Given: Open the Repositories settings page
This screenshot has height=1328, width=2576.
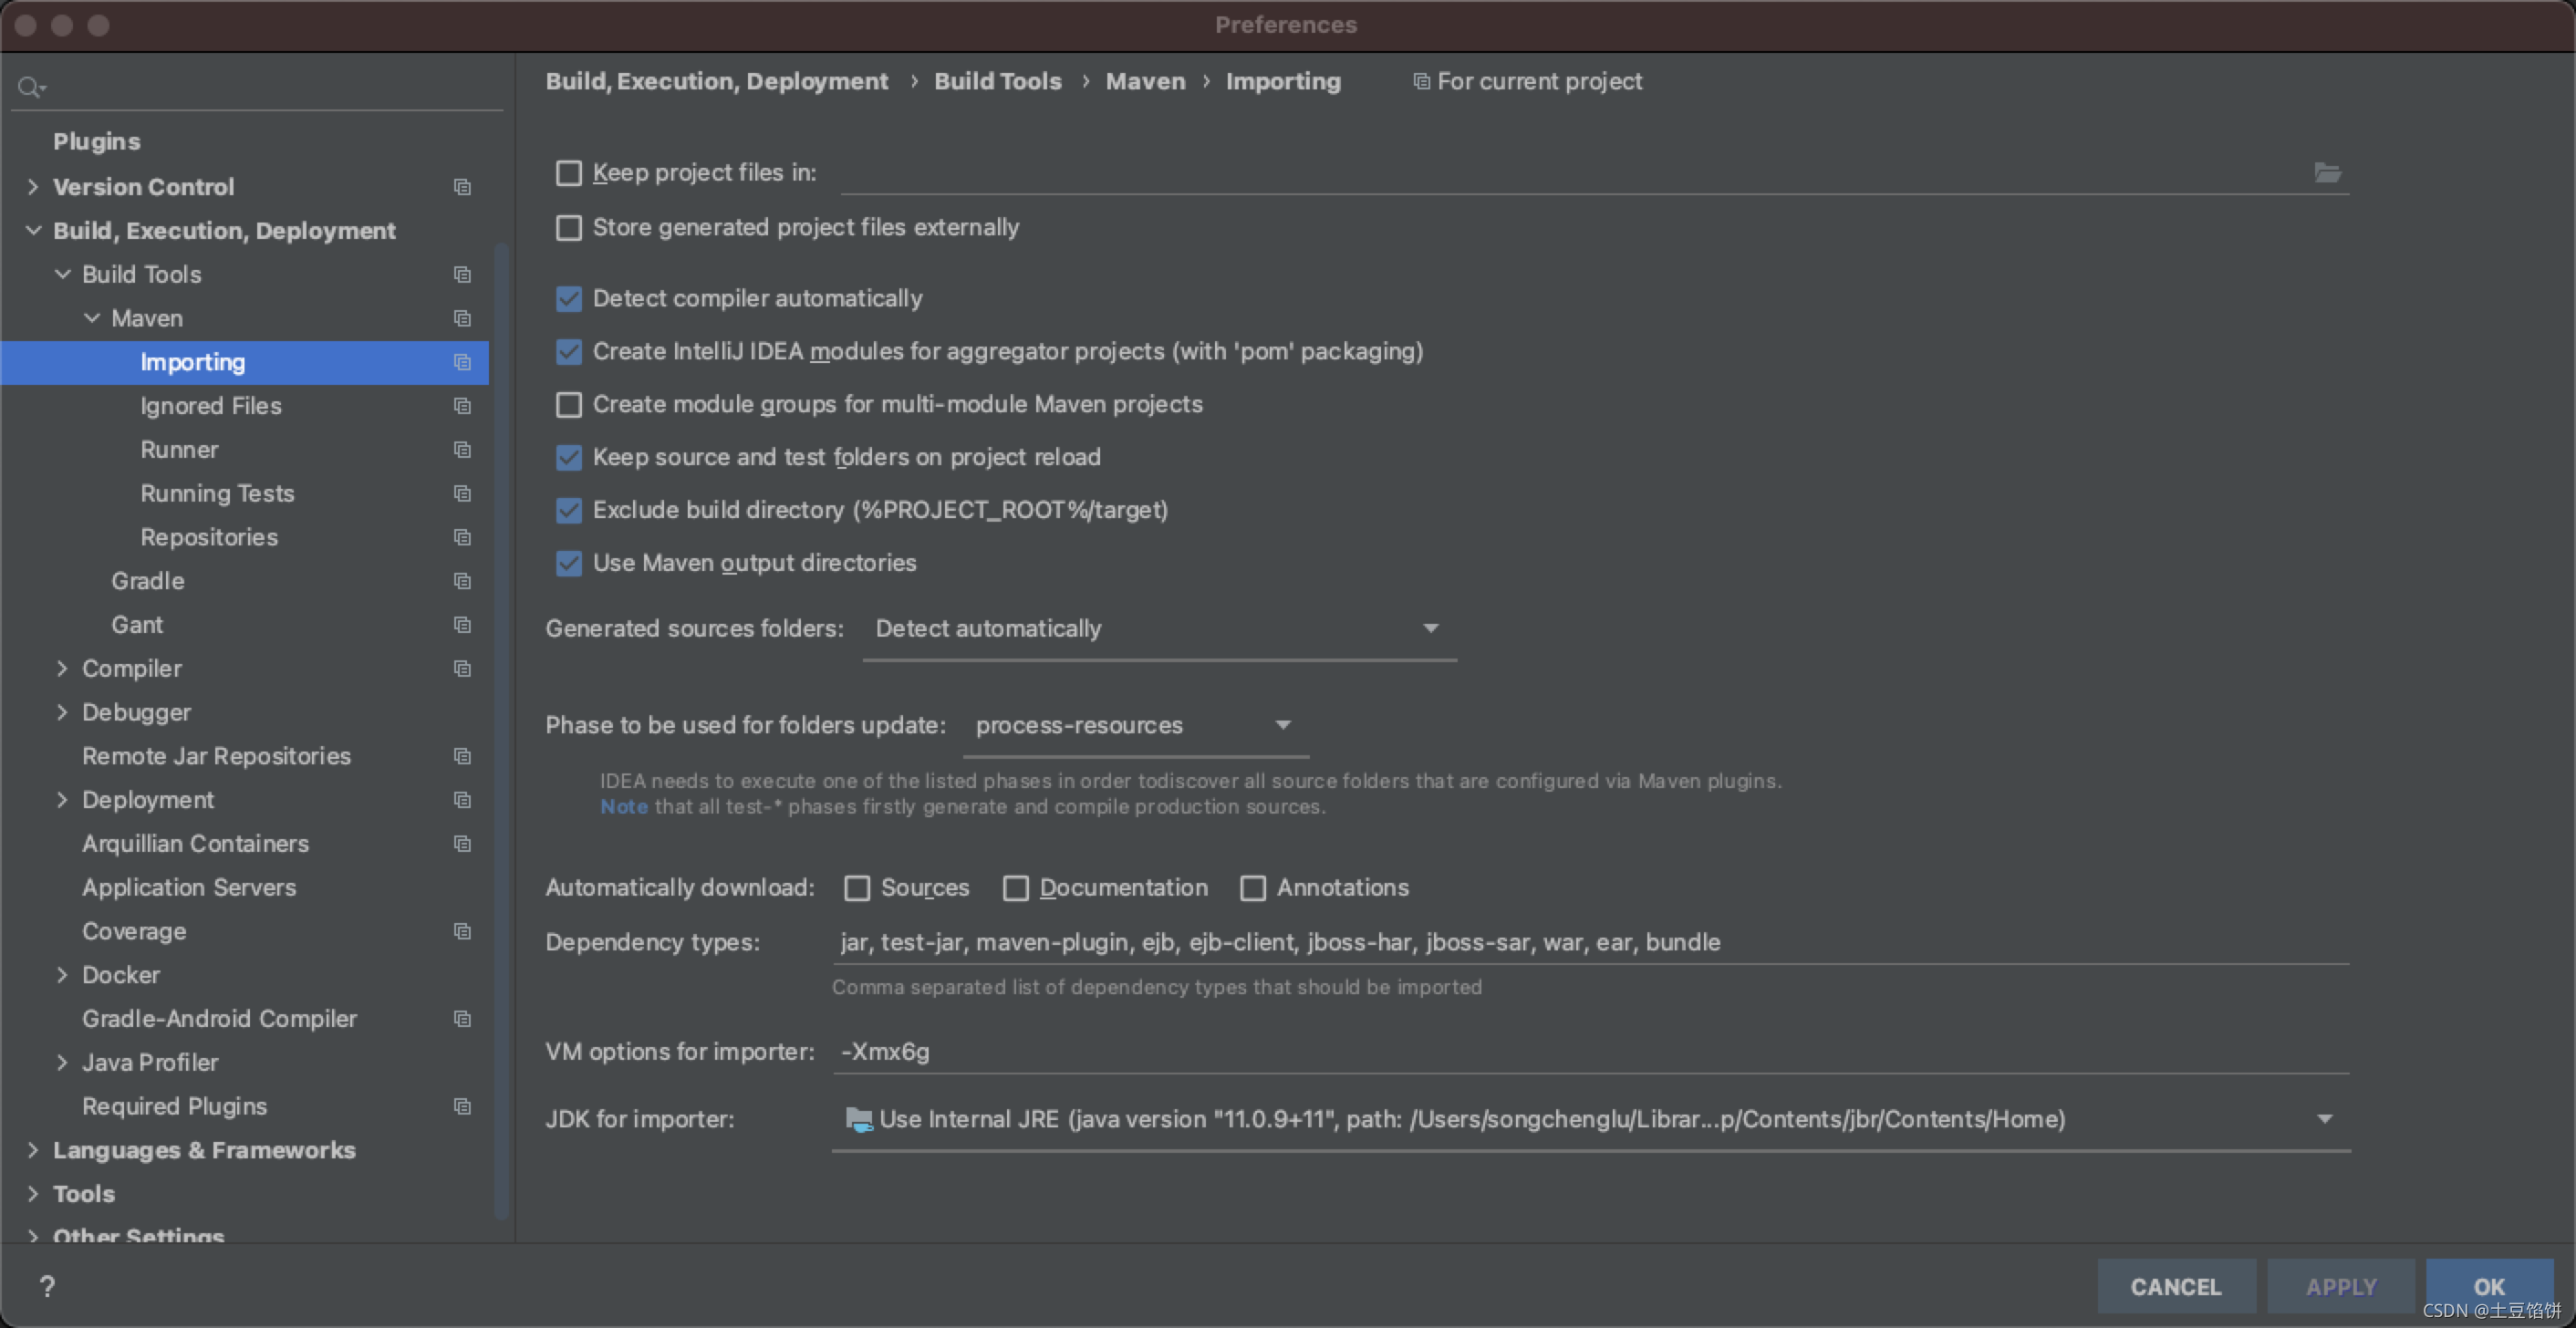Looking at the screenshot, I should [x=209, y=537].
